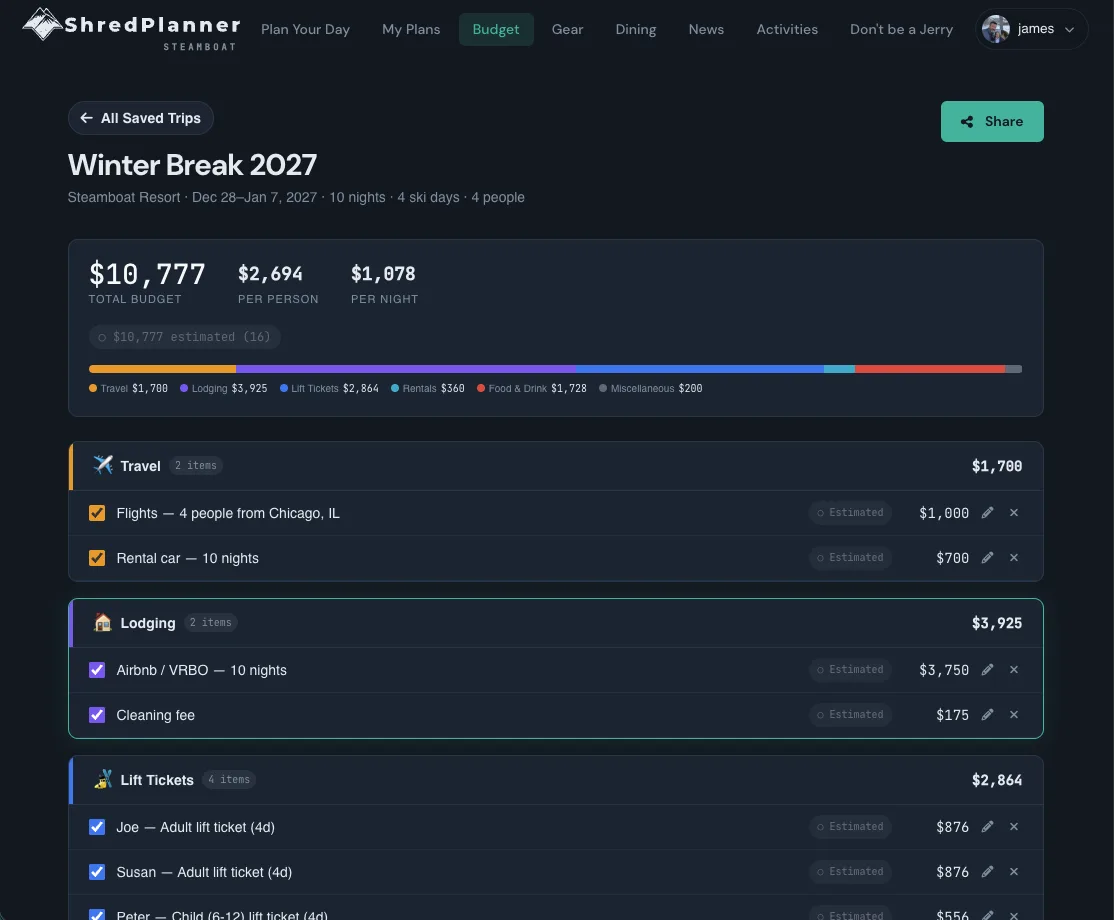1114x920 pixels.
Task: Click the Lift Tickets 4 items badge
Action: click(x=229, y=779)
